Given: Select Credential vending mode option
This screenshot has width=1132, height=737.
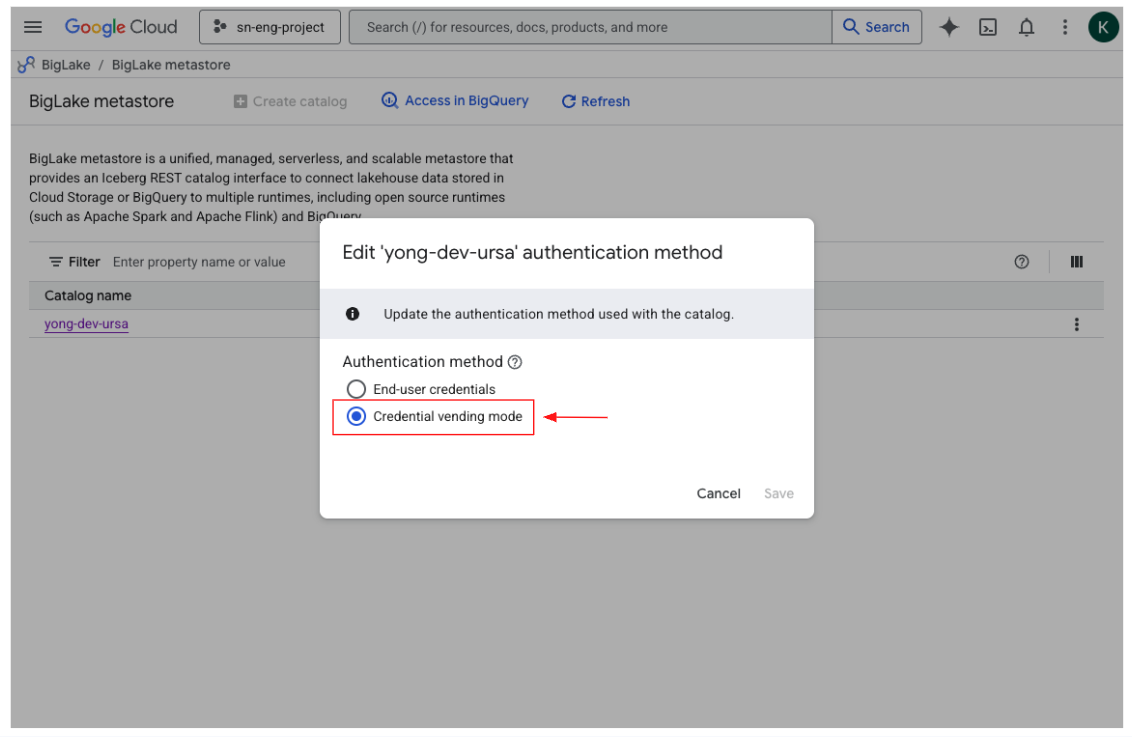Looking at the screenshot, I should [x=356, y=417].
